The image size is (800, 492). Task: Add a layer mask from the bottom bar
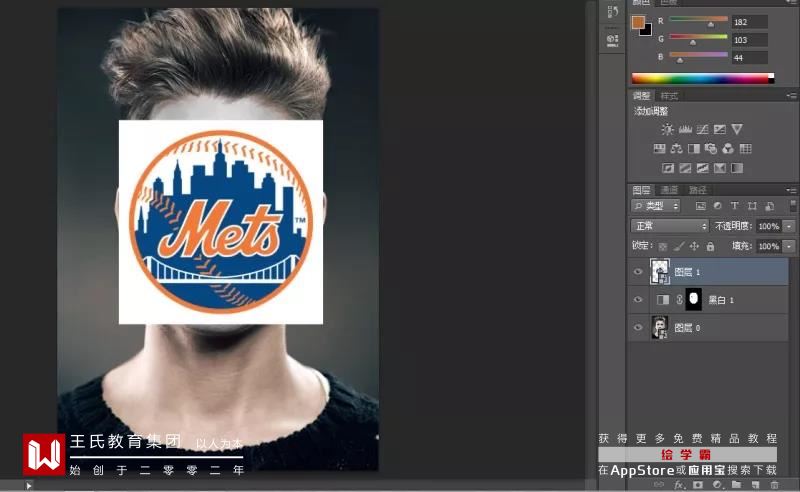[698, 485]
